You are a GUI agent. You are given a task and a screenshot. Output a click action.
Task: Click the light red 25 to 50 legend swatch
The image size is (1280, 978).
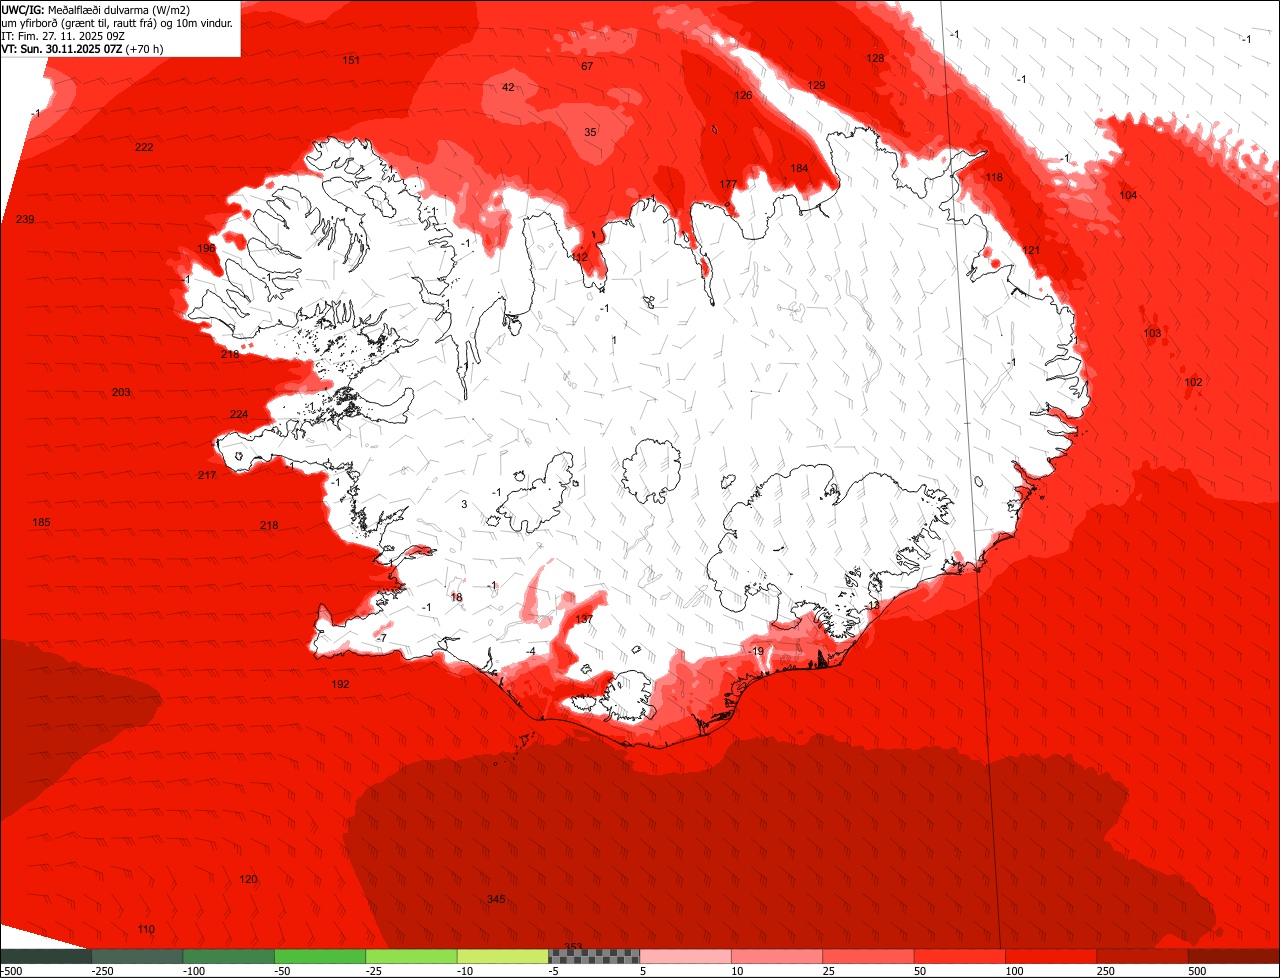868,956
